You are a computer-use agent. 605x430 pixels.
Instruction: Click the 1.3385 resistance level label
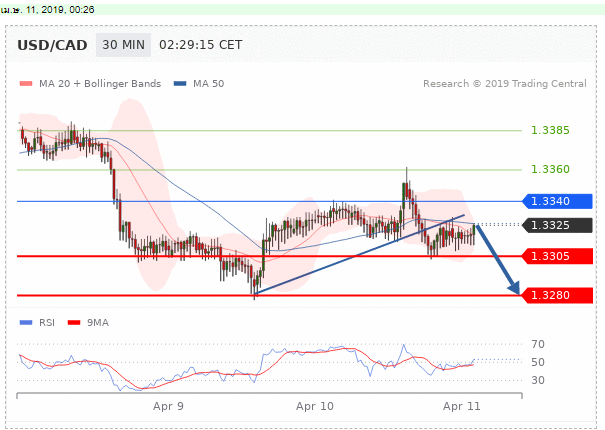tap(550, 130)
